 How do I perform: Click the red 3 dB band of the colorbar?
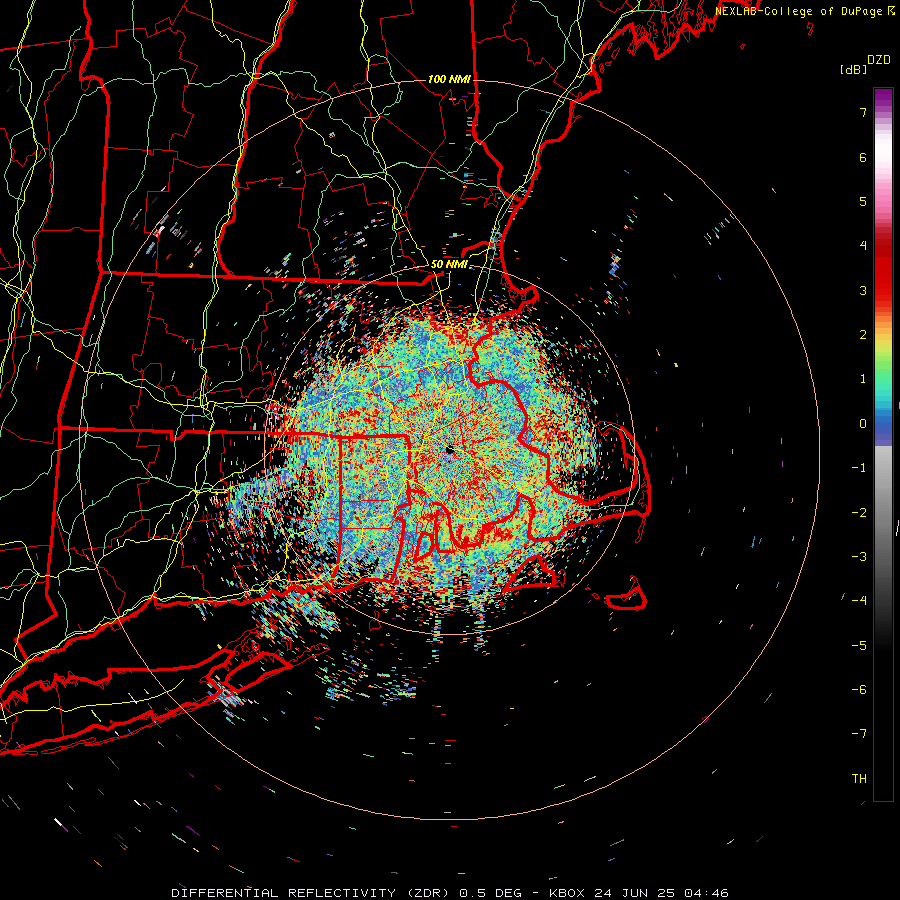tap(883, 276)
